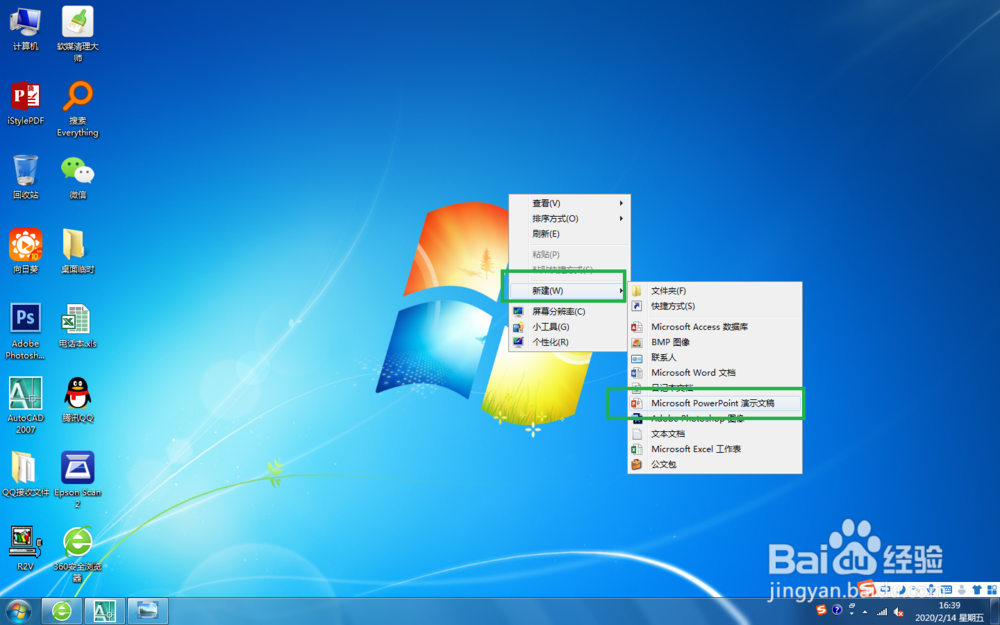Select Microsoft Excel 工作表 entry

click(715, 449)
